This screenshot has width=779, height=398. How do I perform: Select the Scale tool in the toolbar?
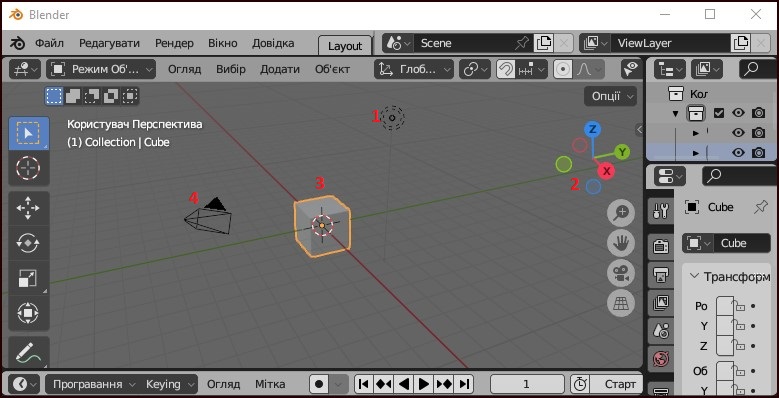click(x=28, y=278)
